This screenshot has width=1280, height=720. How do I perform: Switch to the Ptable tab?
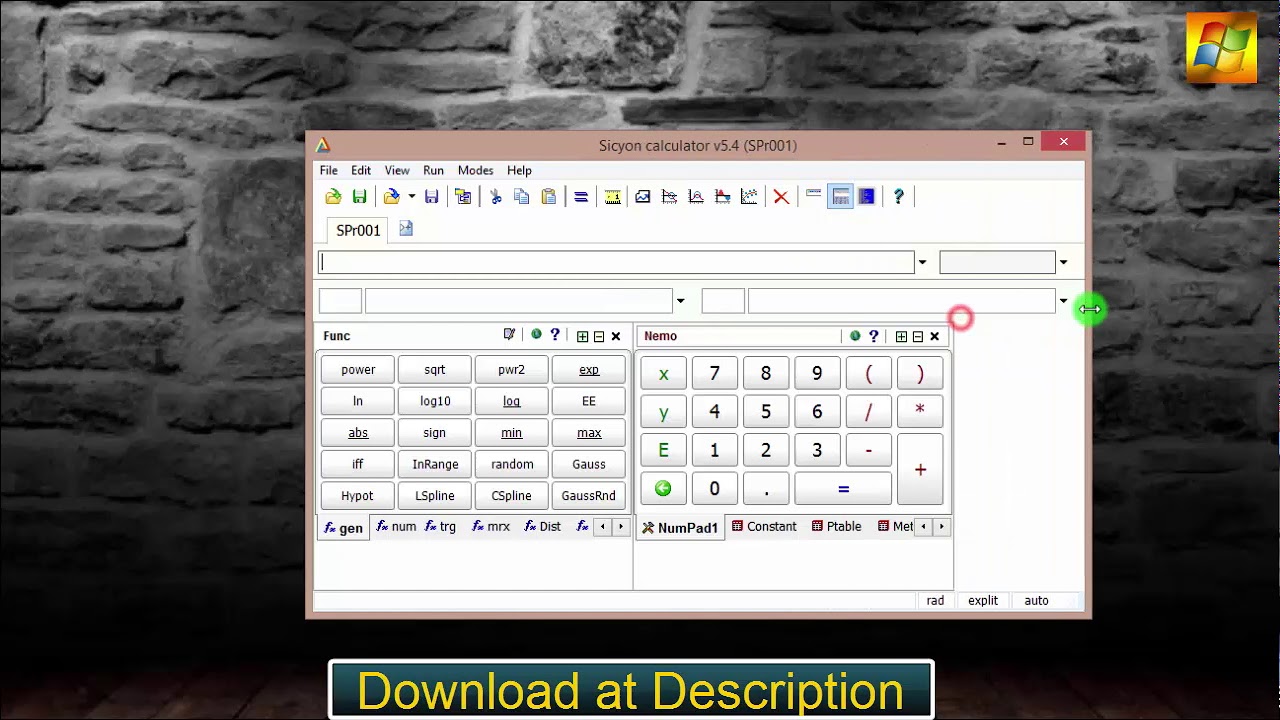click(x=836, y=527)
